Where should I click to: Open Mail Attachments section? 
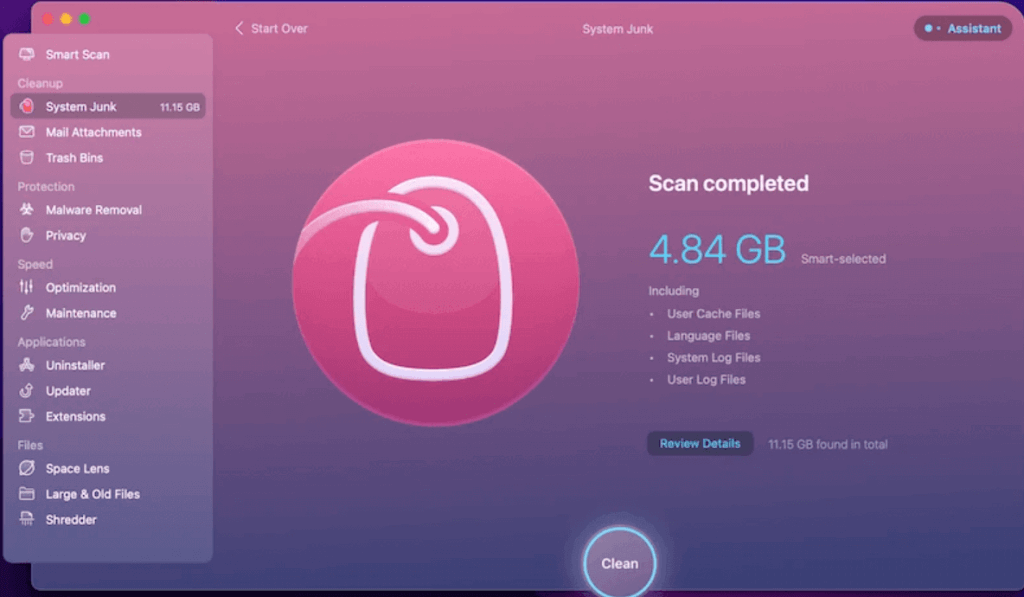[108, 132]
